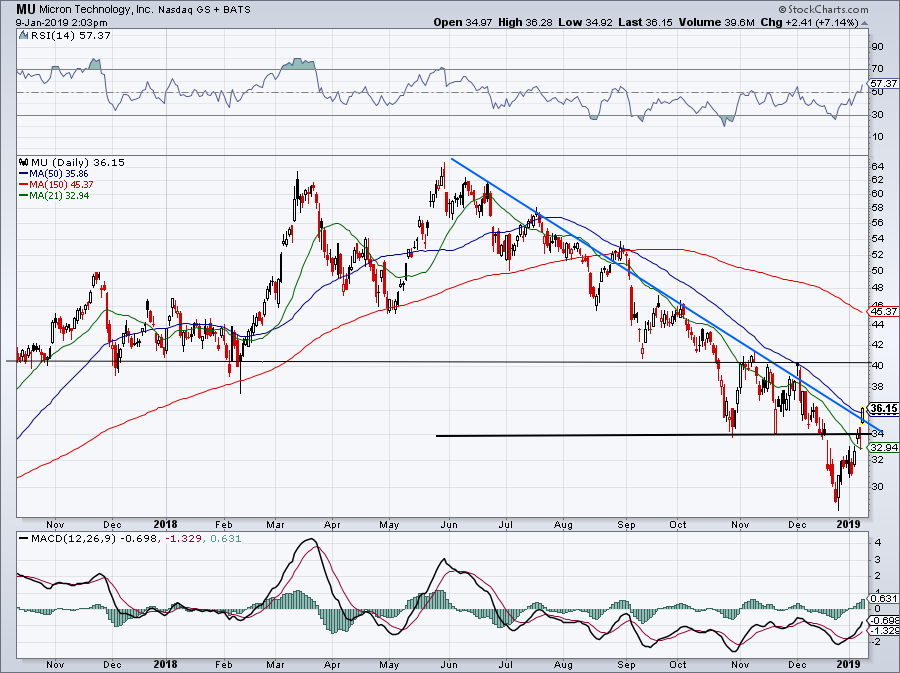Click the 2019 label on the price chart date axis

point(848,524)
